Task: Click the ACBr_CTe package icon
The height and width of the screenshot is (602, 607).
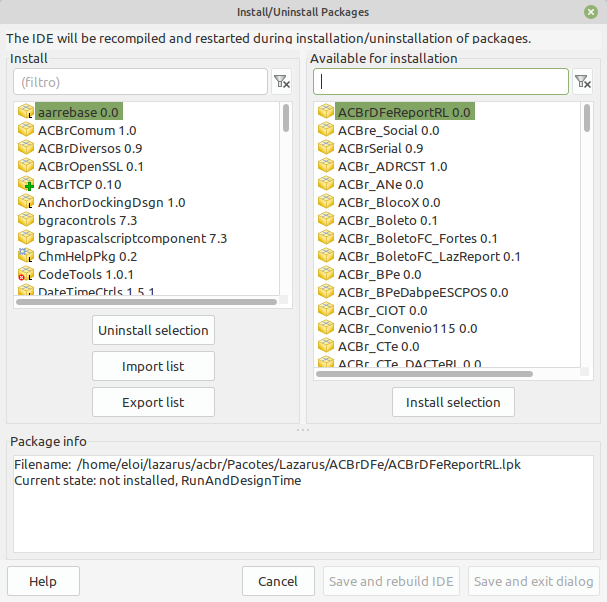Action: [x=326, y=346]
